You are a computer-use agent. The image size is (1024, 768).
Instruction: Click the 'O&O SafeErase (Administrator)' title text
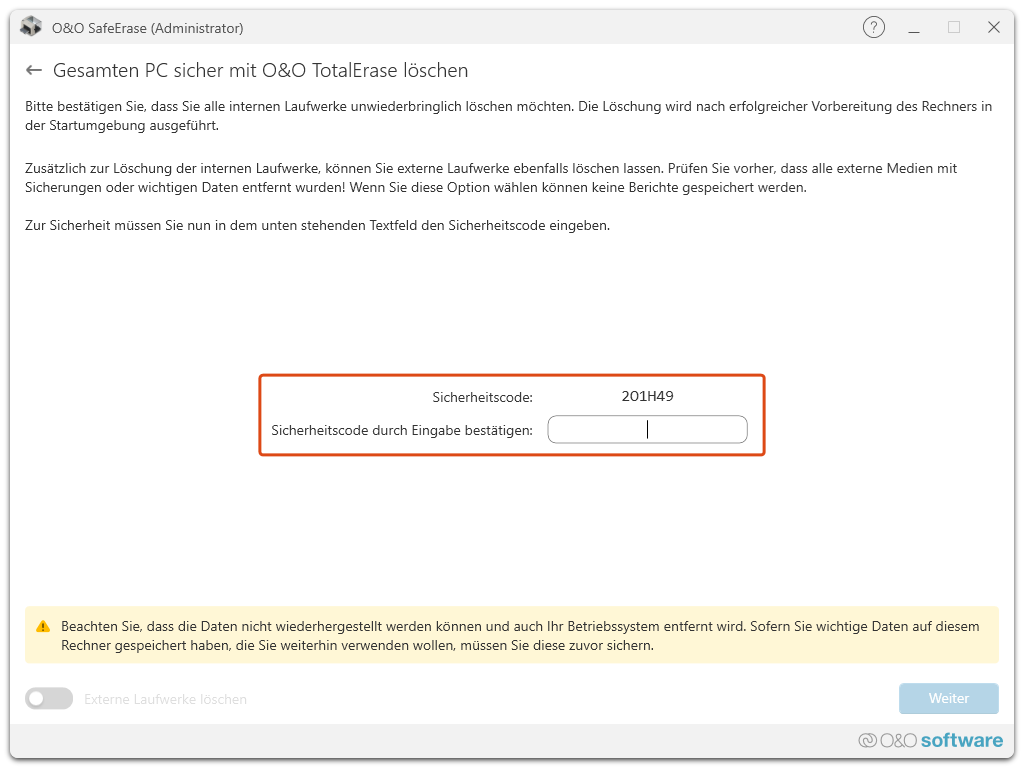click(x=147, y=28)
